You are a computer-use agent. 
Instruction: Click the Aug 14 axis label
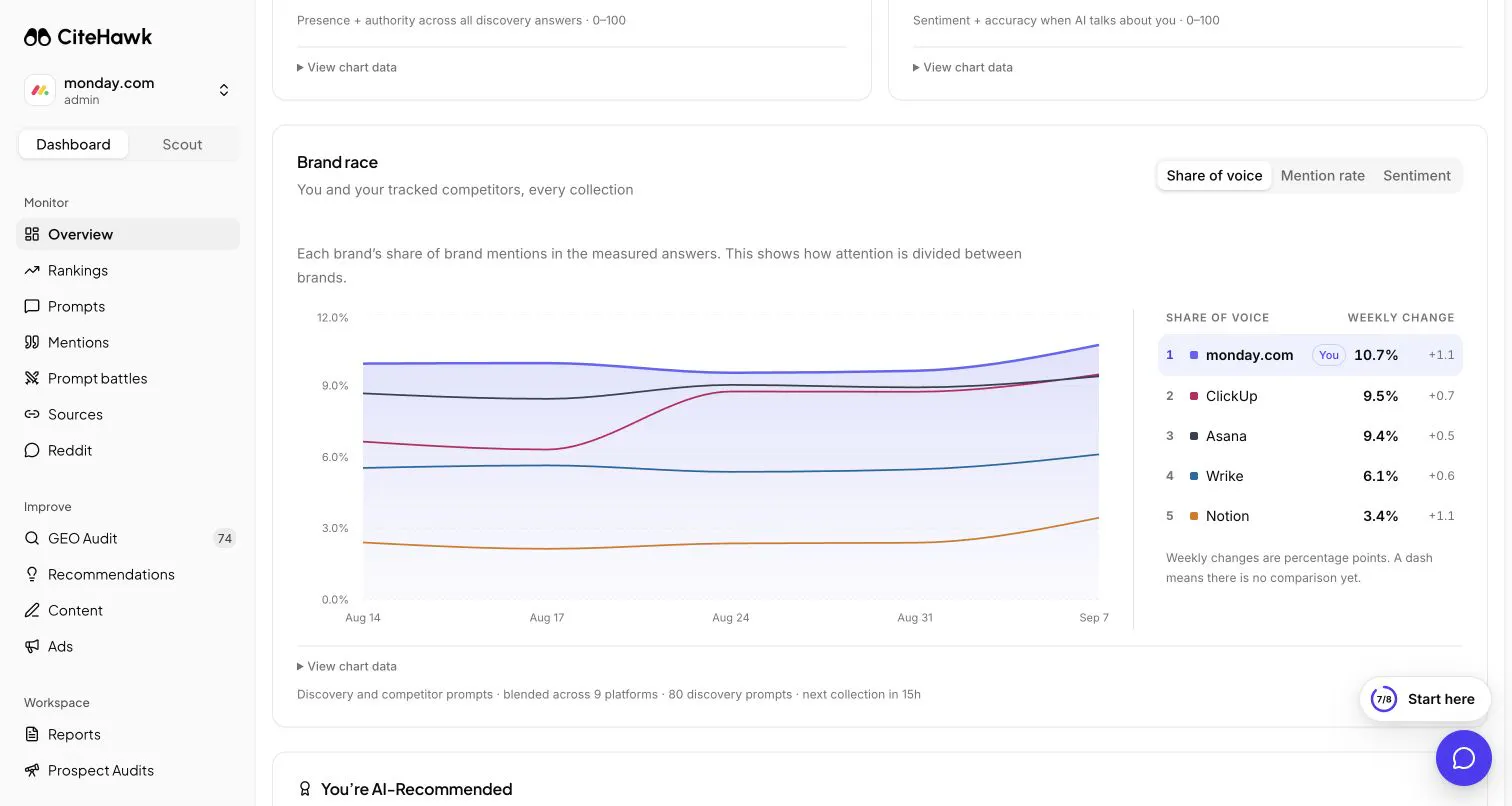click(363, 618)
